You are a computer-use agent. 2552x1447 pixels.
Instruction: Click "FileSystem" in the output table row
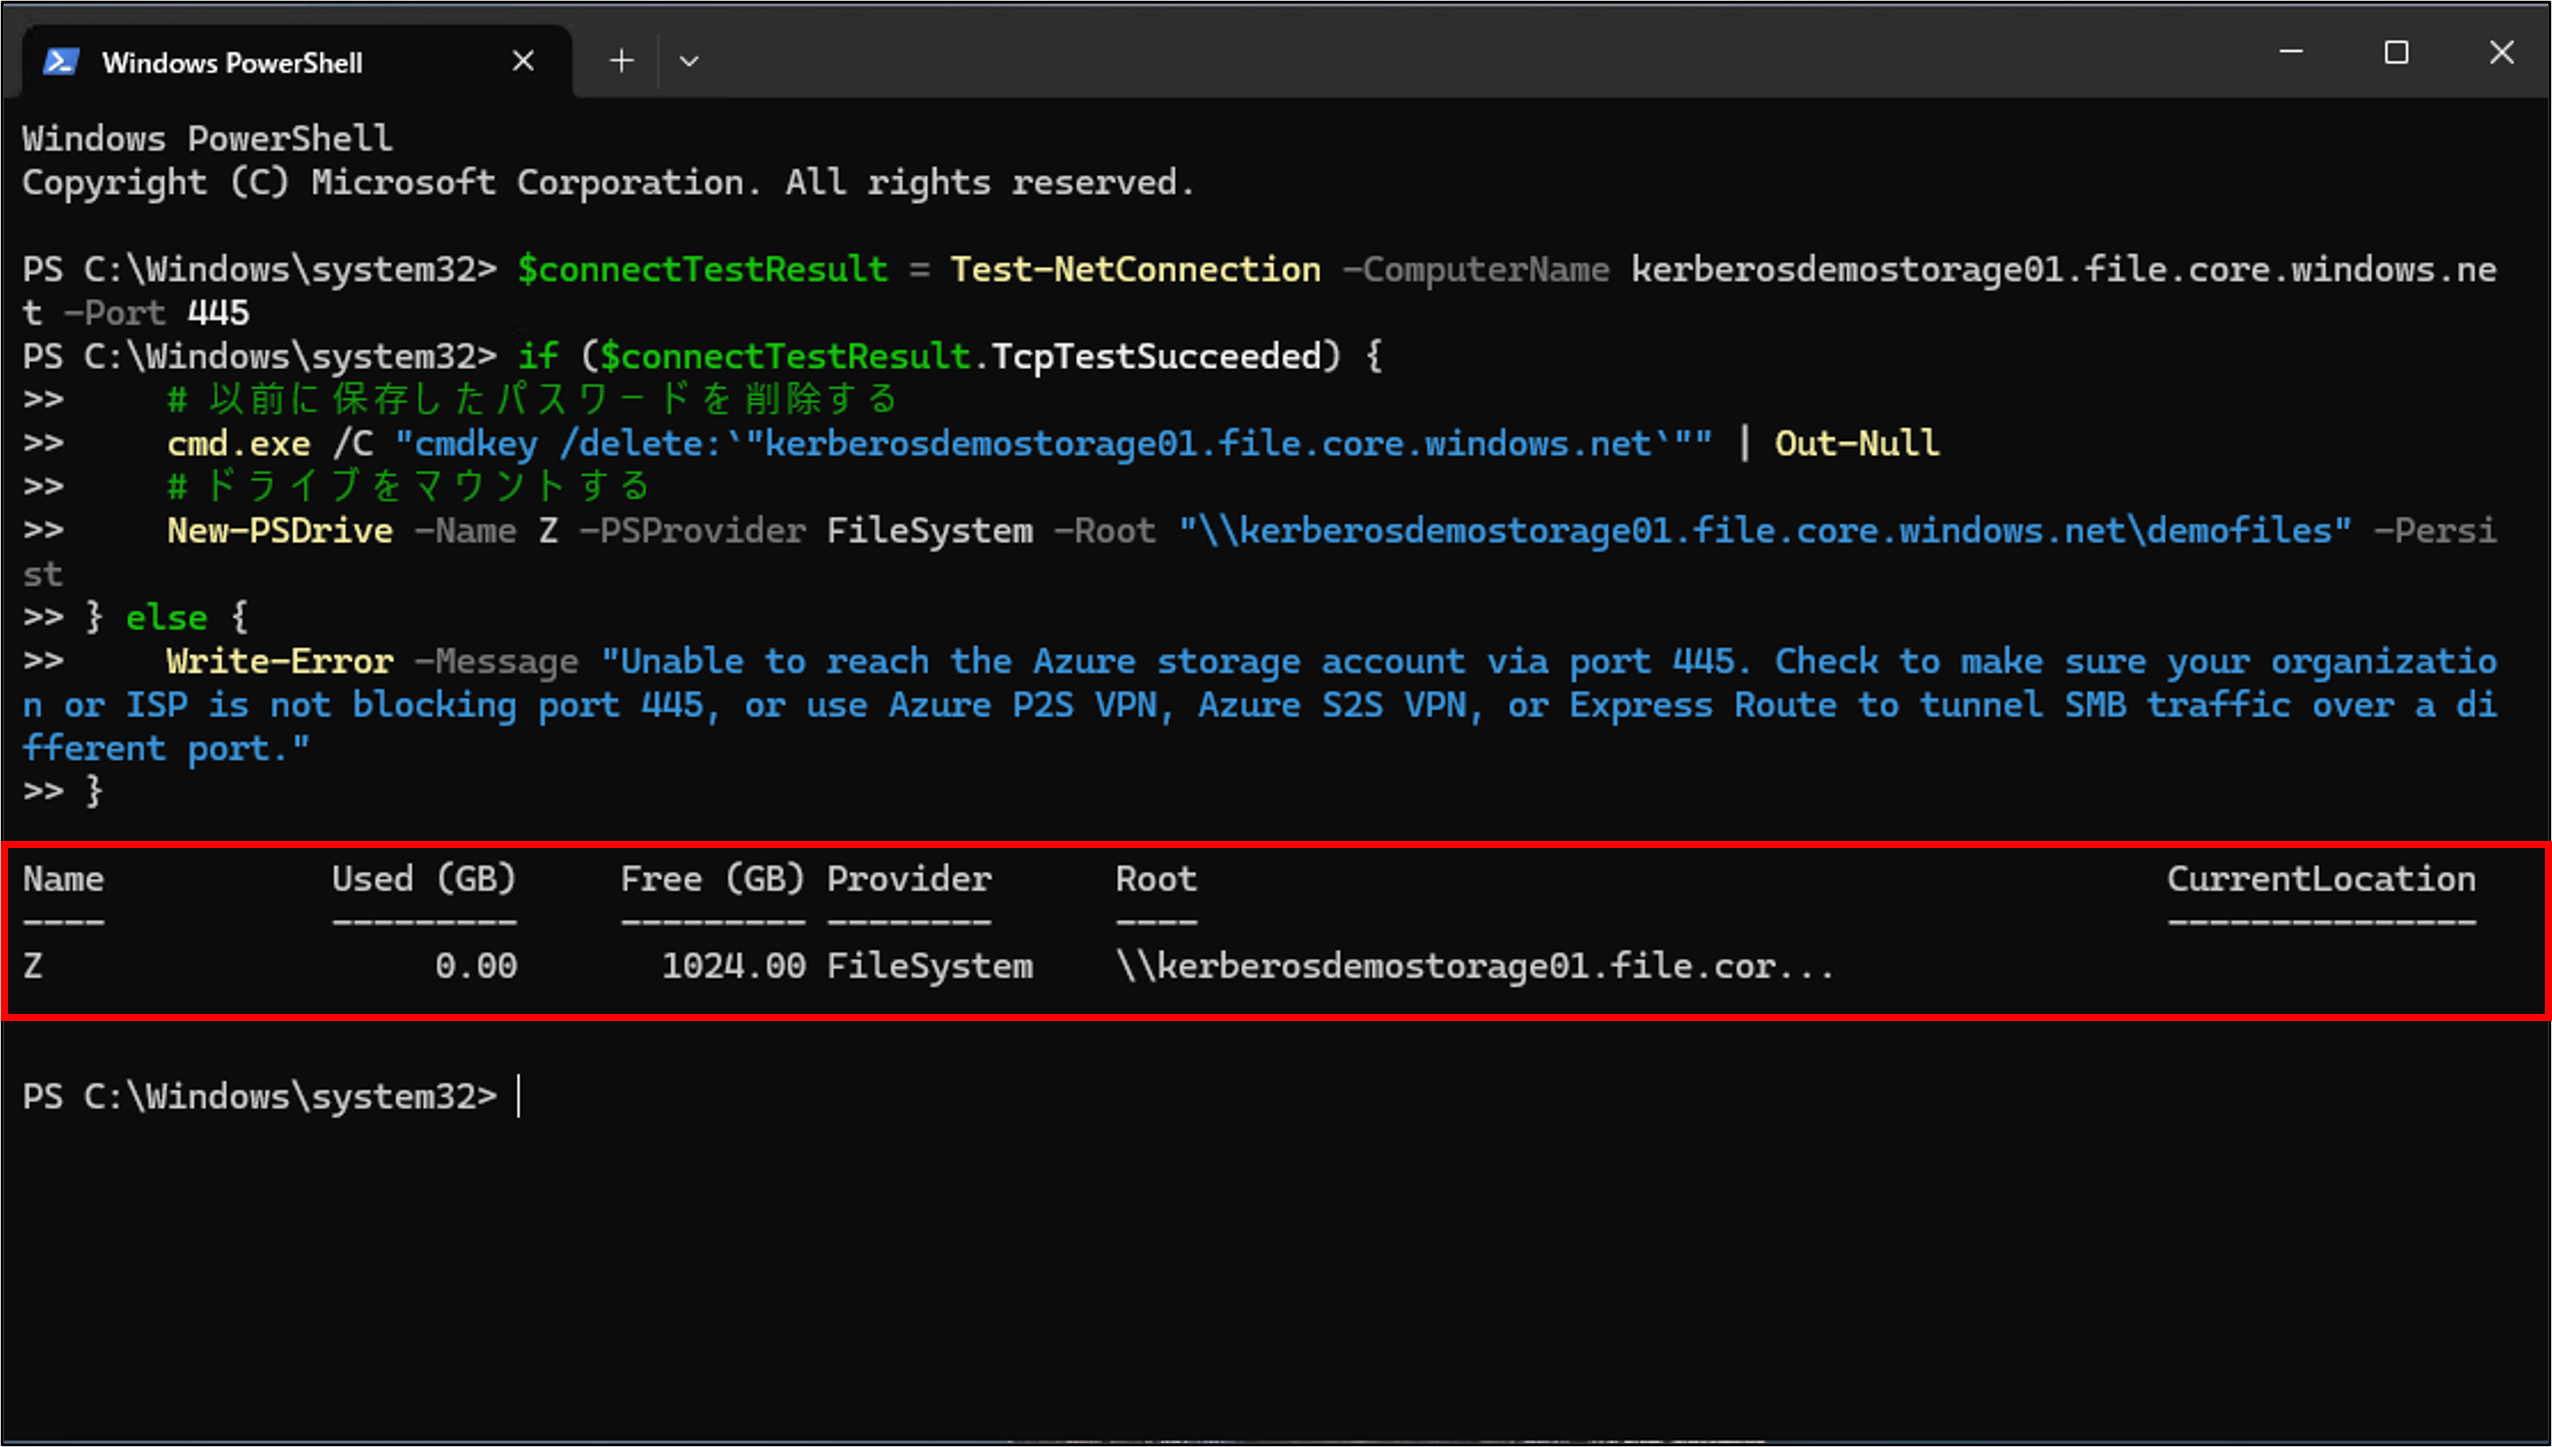pos(930,966)
